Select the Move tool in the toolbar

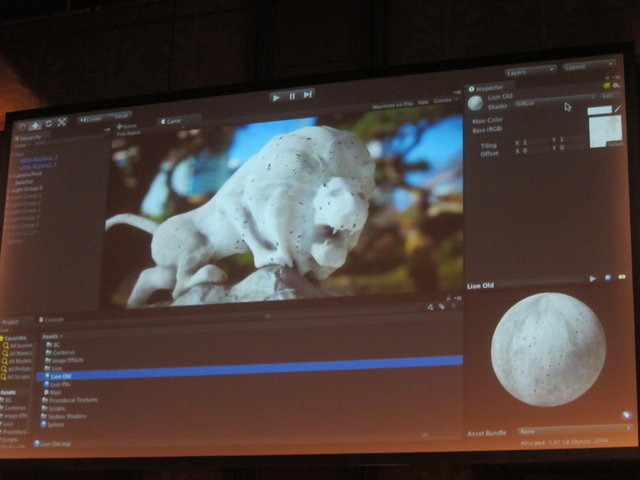pos(36,125)
